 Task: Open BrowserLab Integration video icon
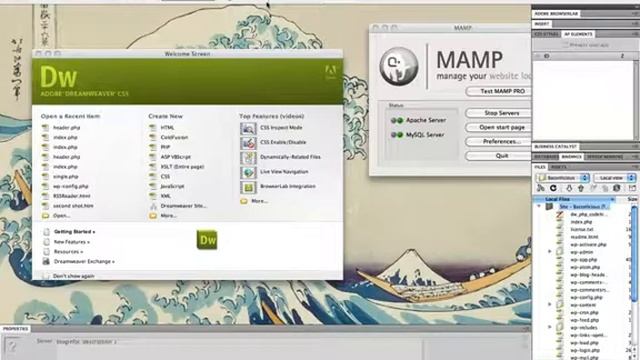(x=248, y=187)
